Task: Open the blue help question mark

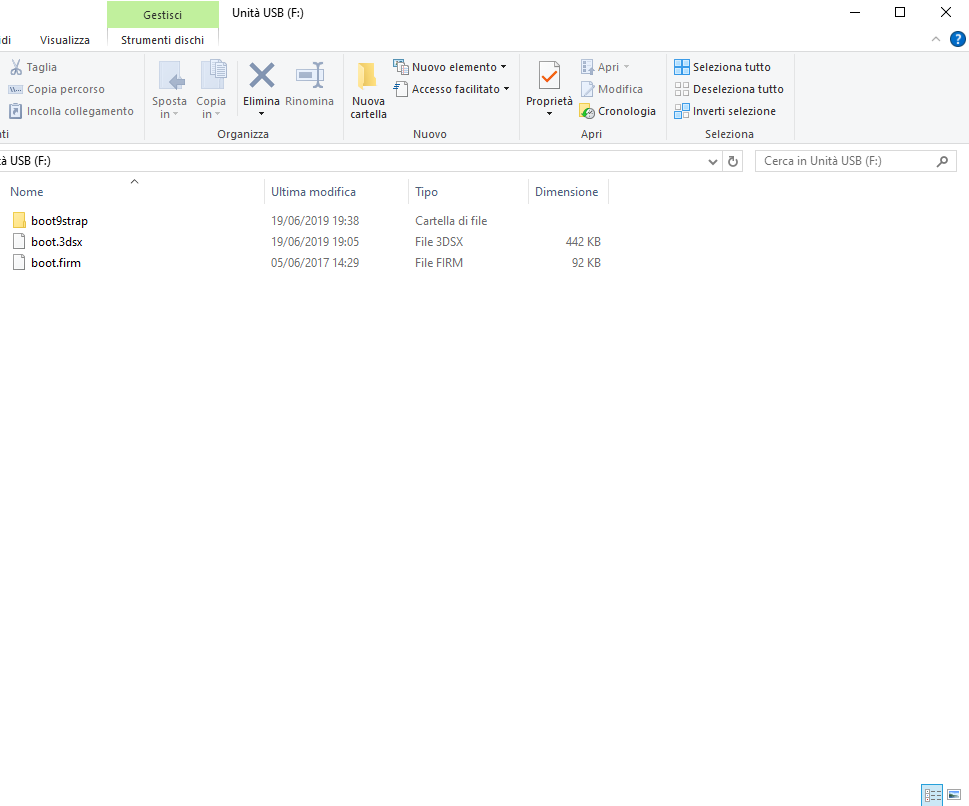Action: click(x=957, y=40)
